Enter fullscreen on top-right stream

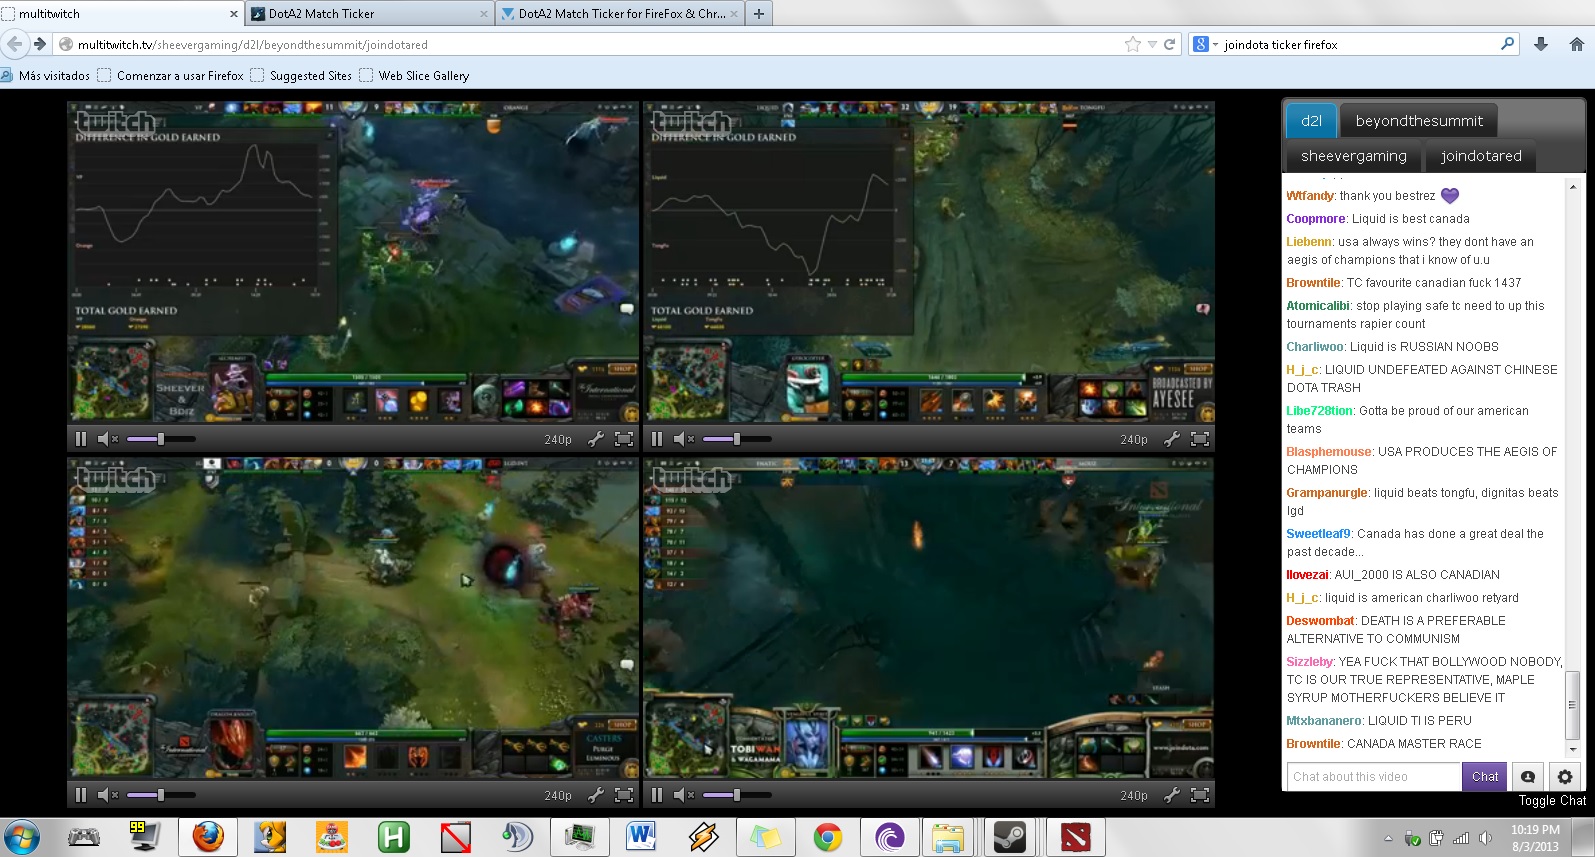click(x=1200, y=439)
